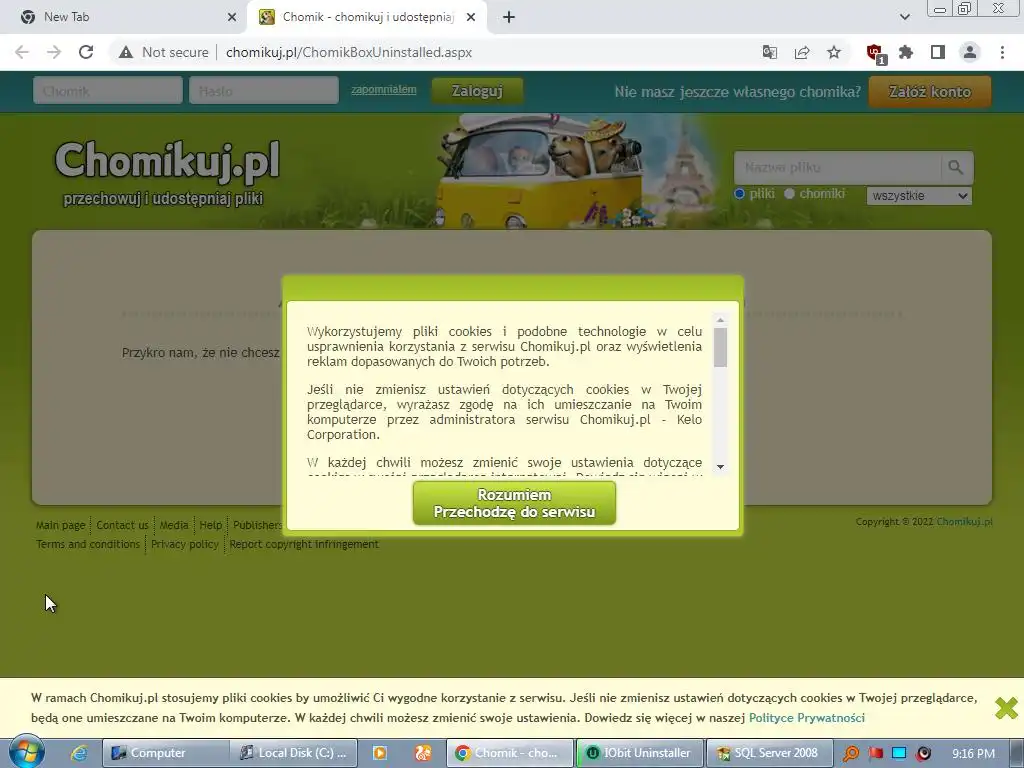Toggle the browser side panel icon
Viewport: 1024px width, 768px height.
[x=938, y=52]
